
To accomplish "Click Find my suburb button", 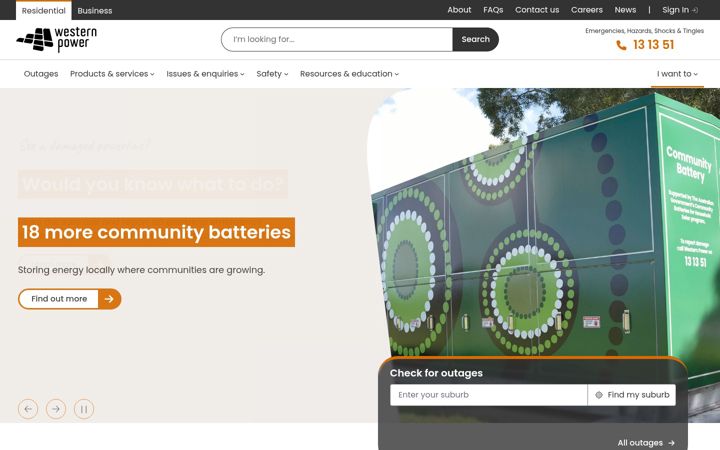I will coord(632,395).
